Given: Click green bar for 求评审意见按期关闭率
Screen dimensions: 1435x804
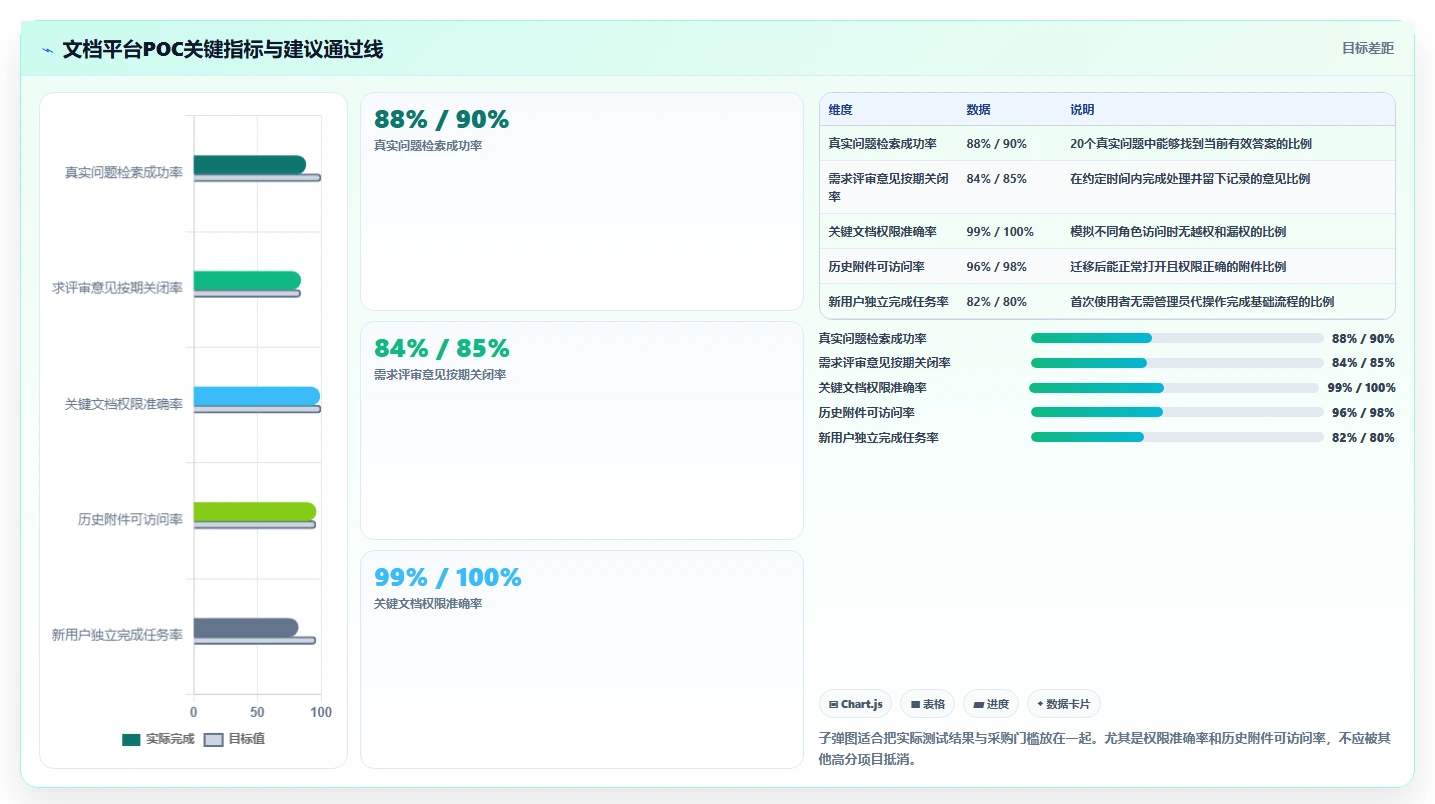Looking at the screenshot, I should pyautogui.click(x=247, y=281).
